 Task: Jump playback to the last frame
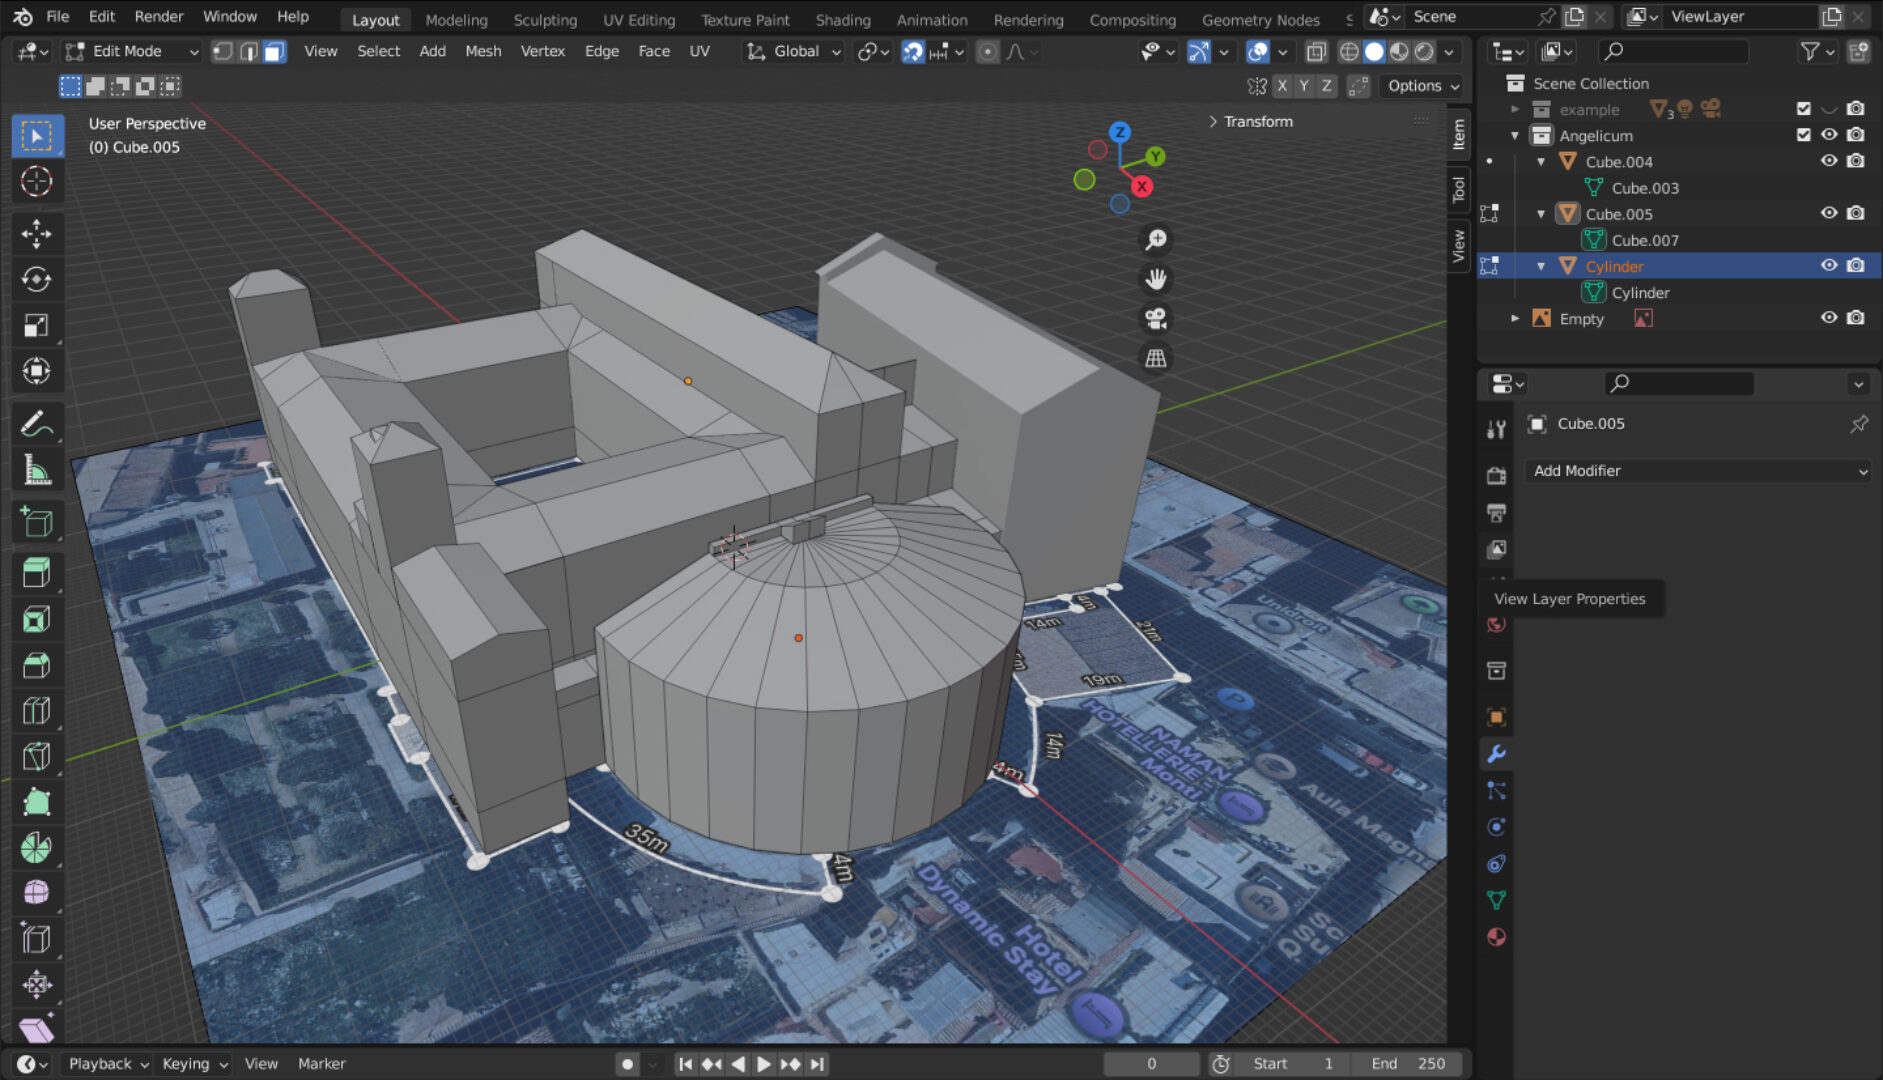[x=818, y=1064]
